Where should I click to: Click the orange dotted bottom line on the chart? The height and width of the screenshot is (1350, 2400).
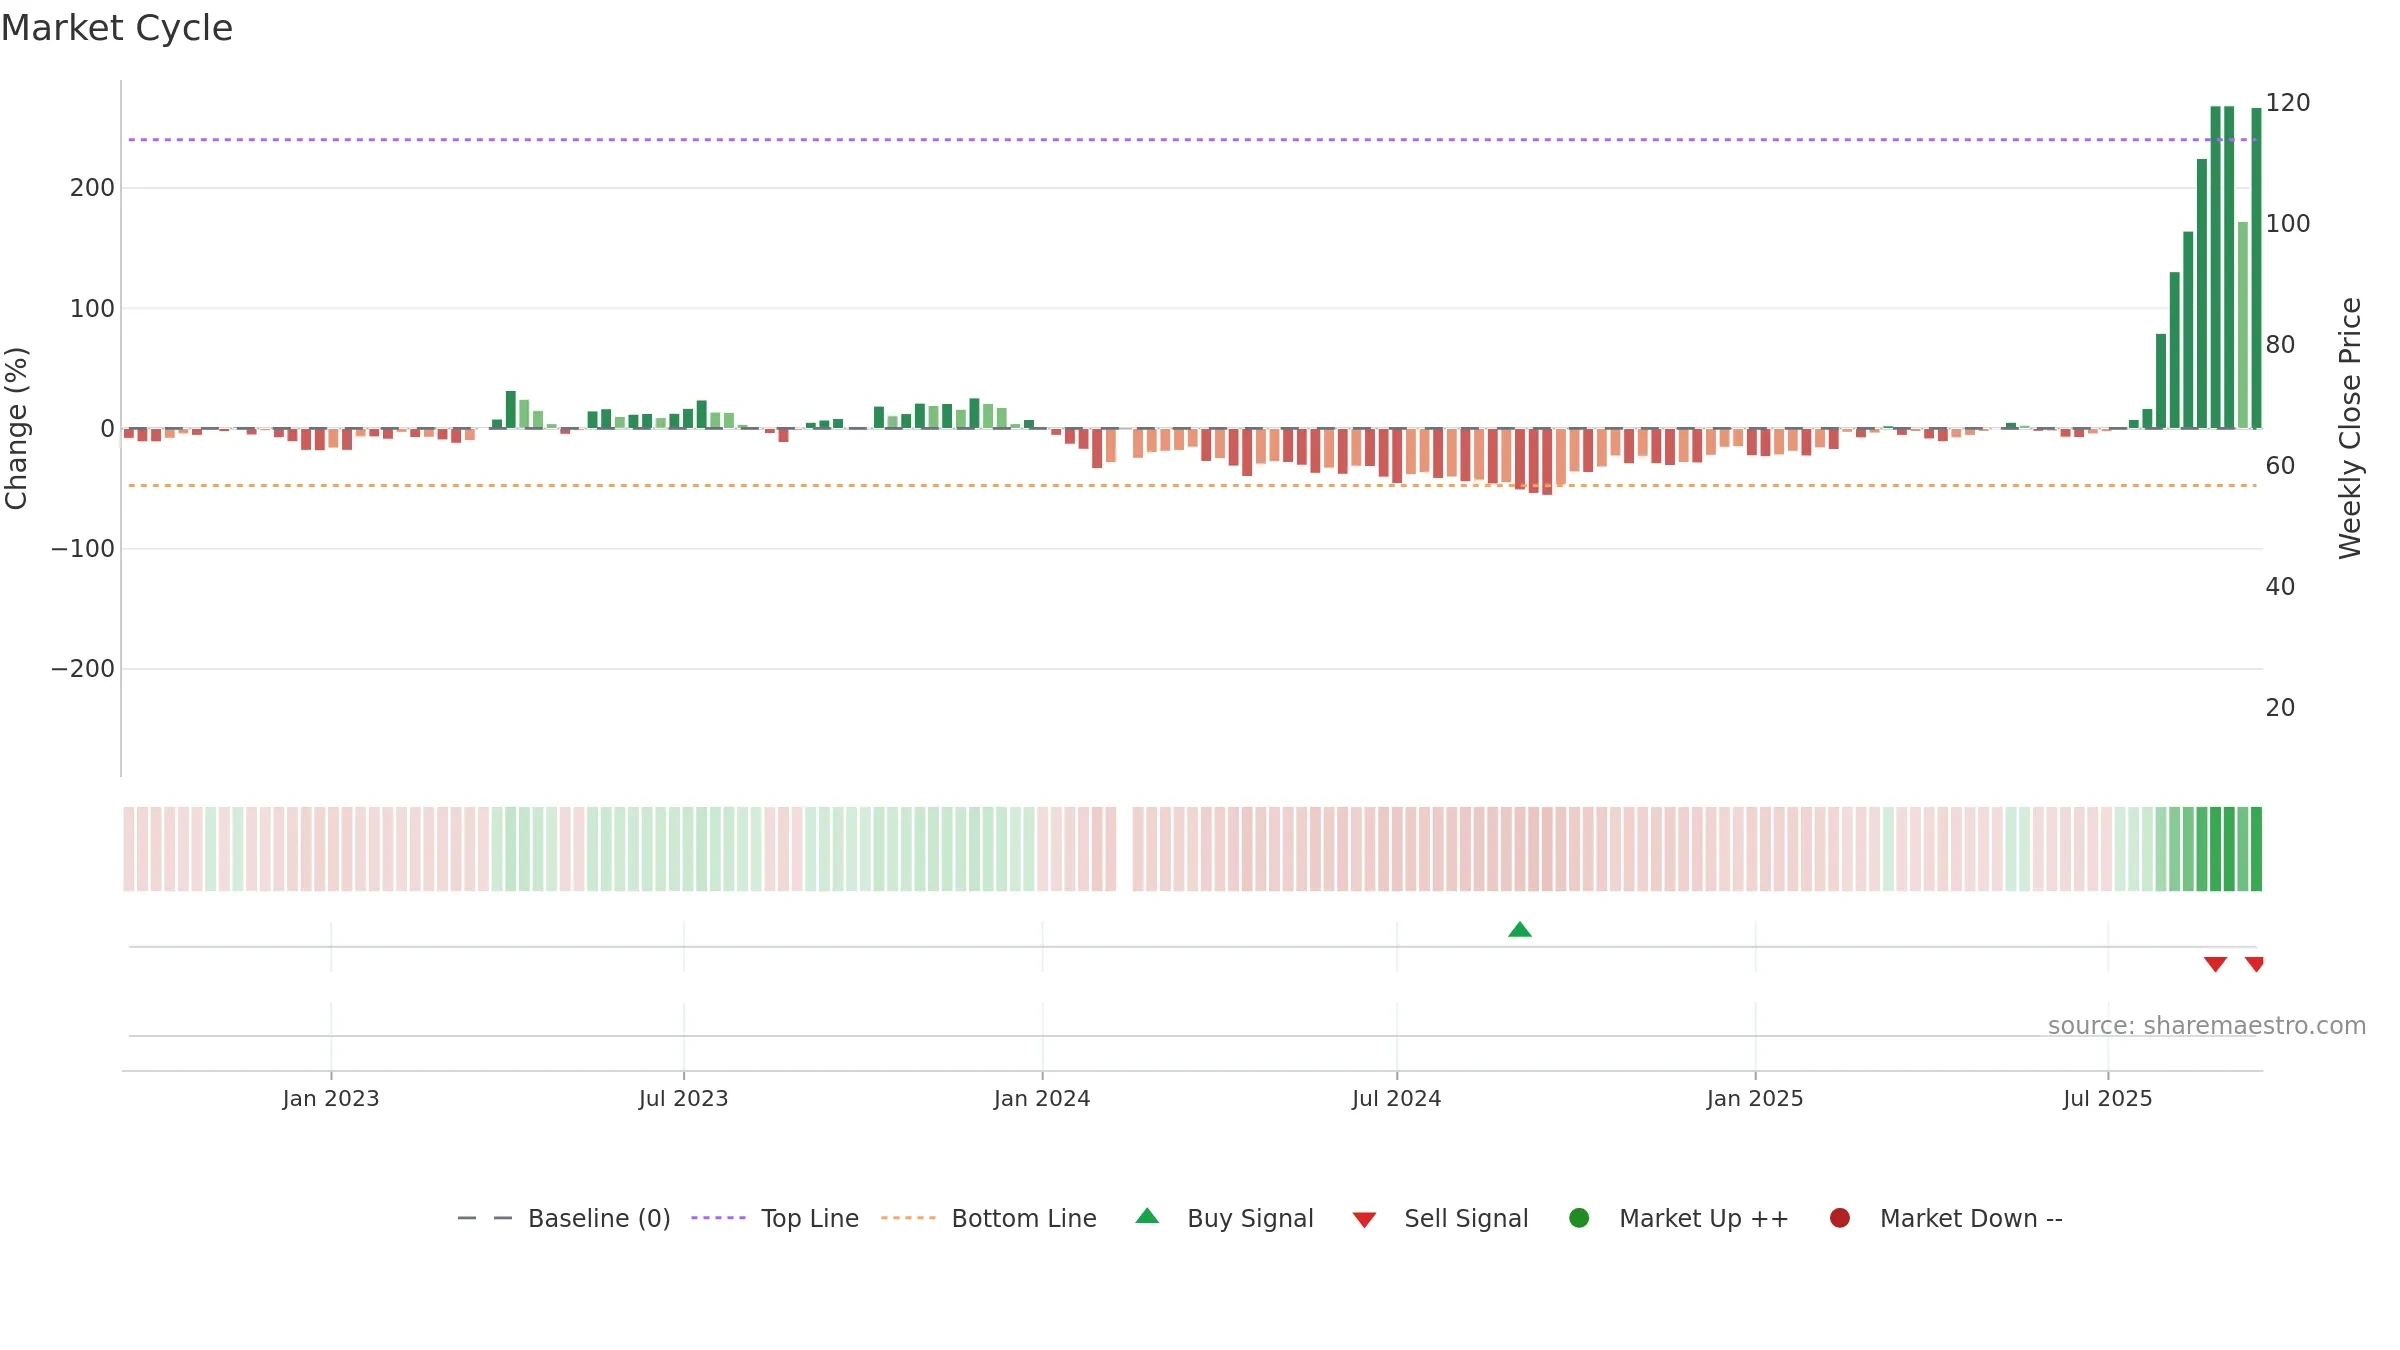click(x=1190, y=486)
